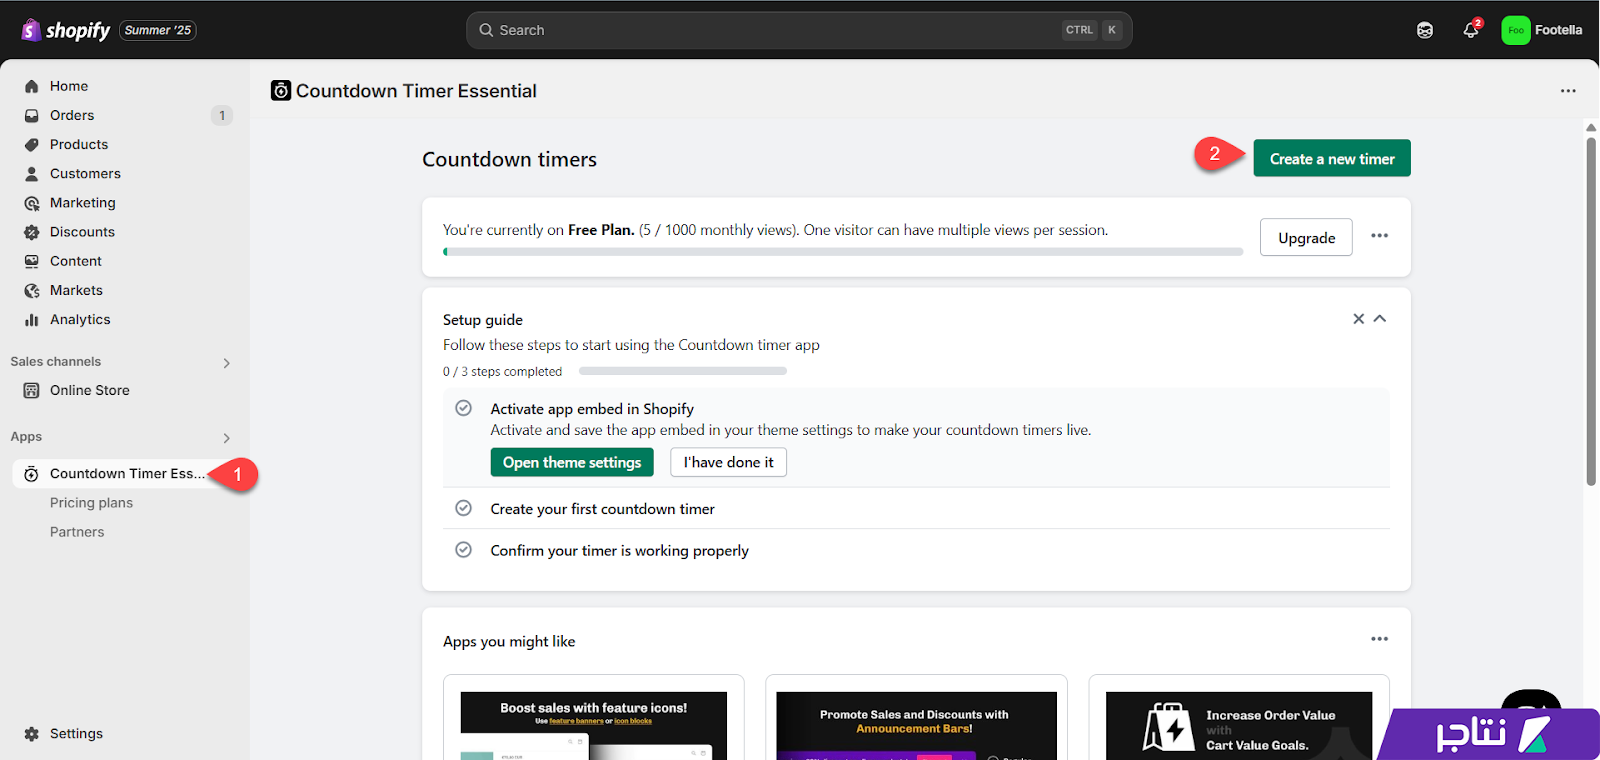The height and width of the screenshot is (760, 1600).
Task: Click the monthly views progress bar
Action: pos(843,252)
